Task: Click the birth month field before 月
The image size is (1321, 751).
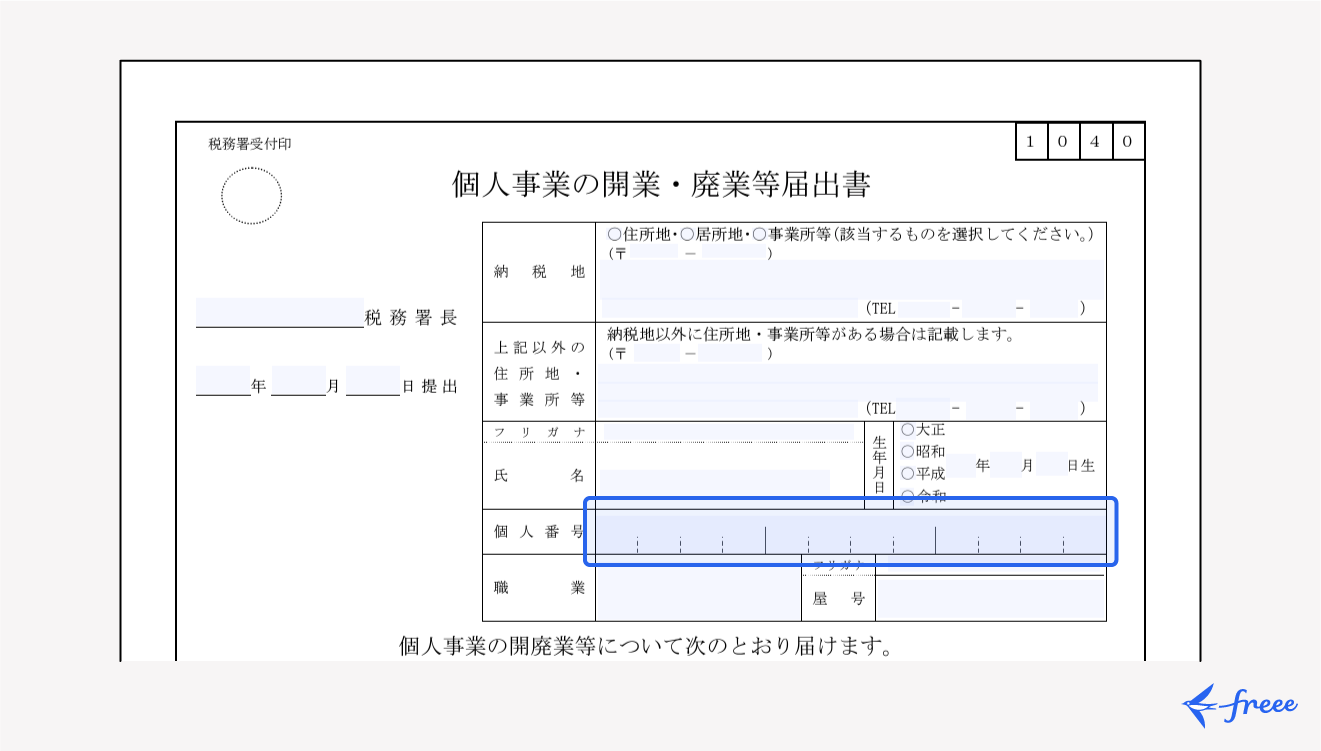Action: (1005, 465)
